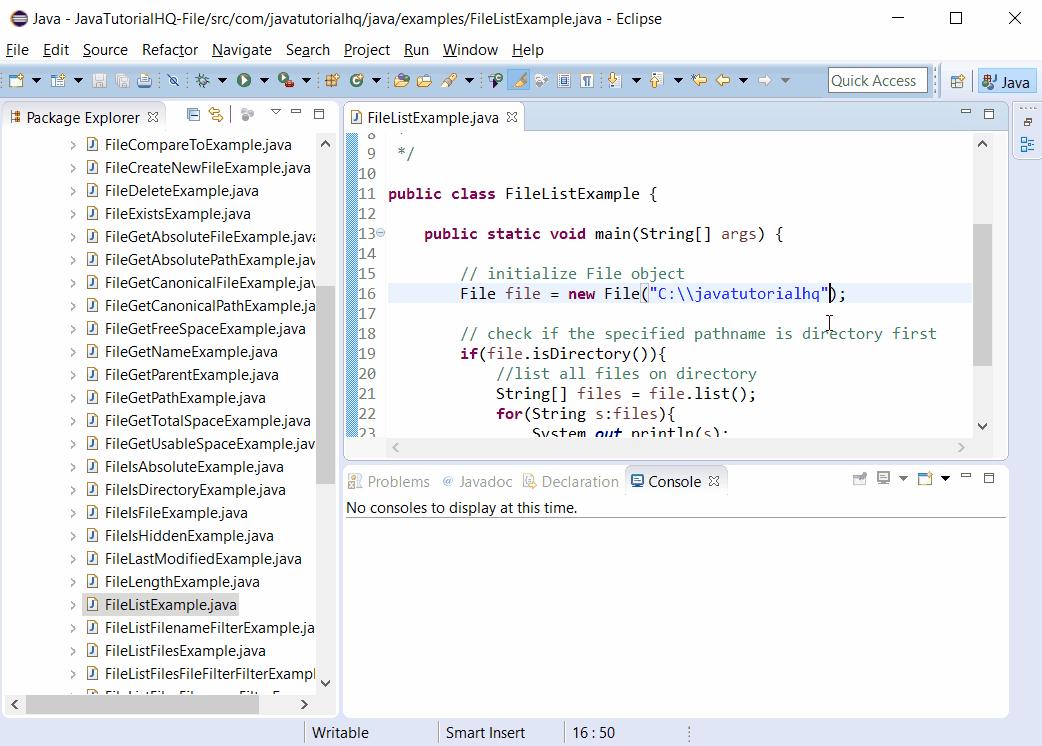Click the Save disk icon
This screenshot has height=746, width=1042.
(99, 81)
